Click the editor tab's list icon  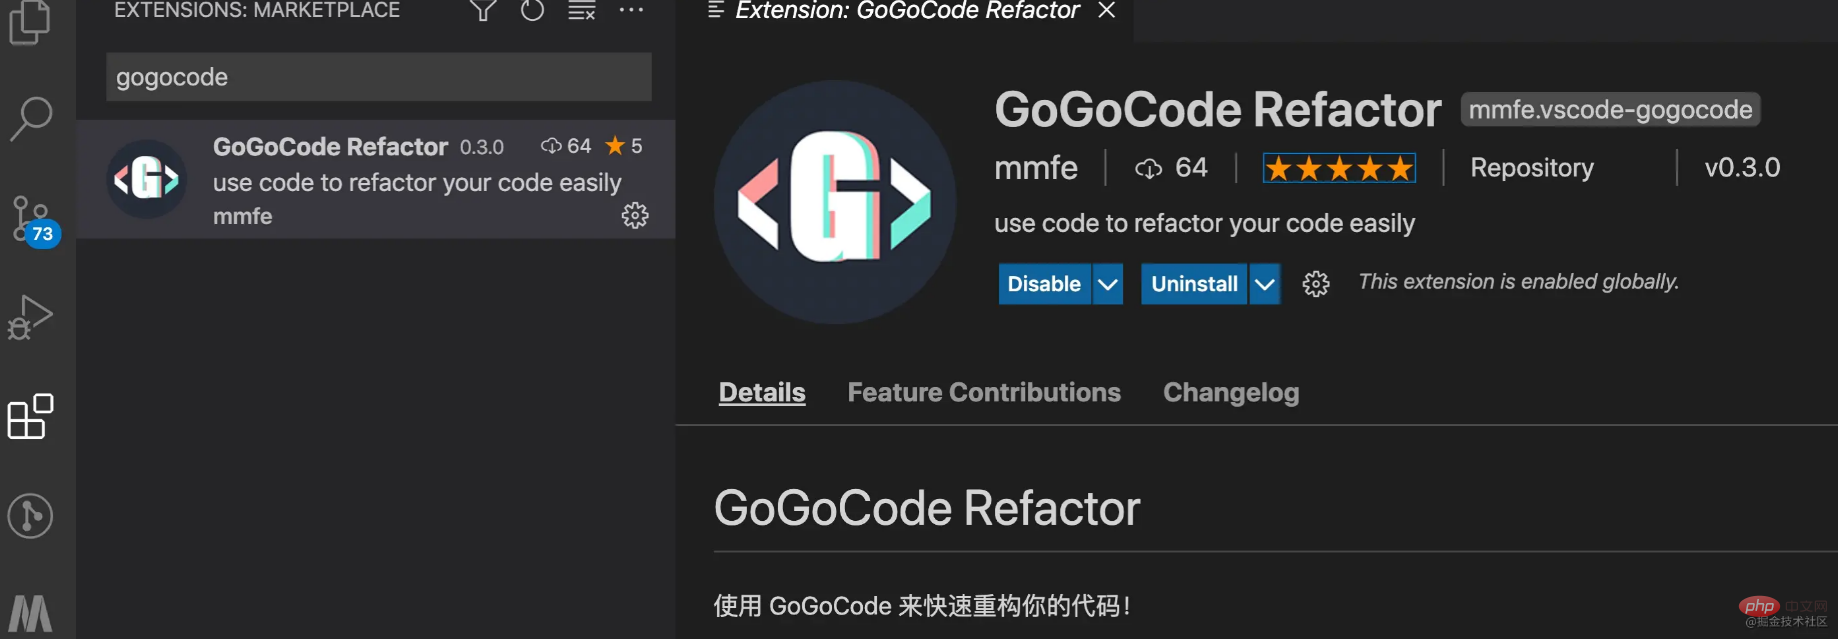point(716,10)
